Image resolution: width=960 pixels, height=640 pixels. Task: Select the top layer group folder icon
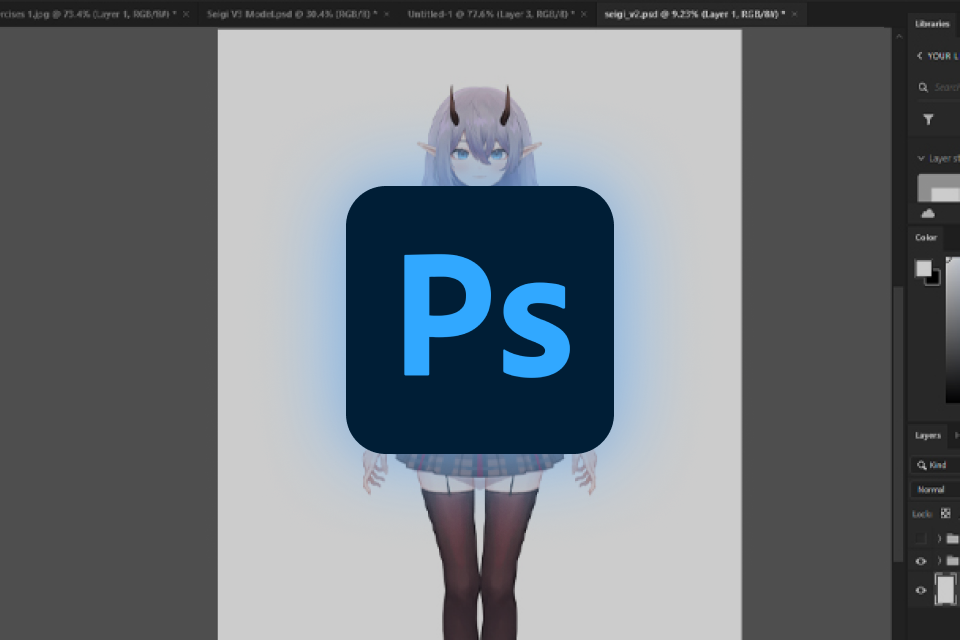coord(953,539)
